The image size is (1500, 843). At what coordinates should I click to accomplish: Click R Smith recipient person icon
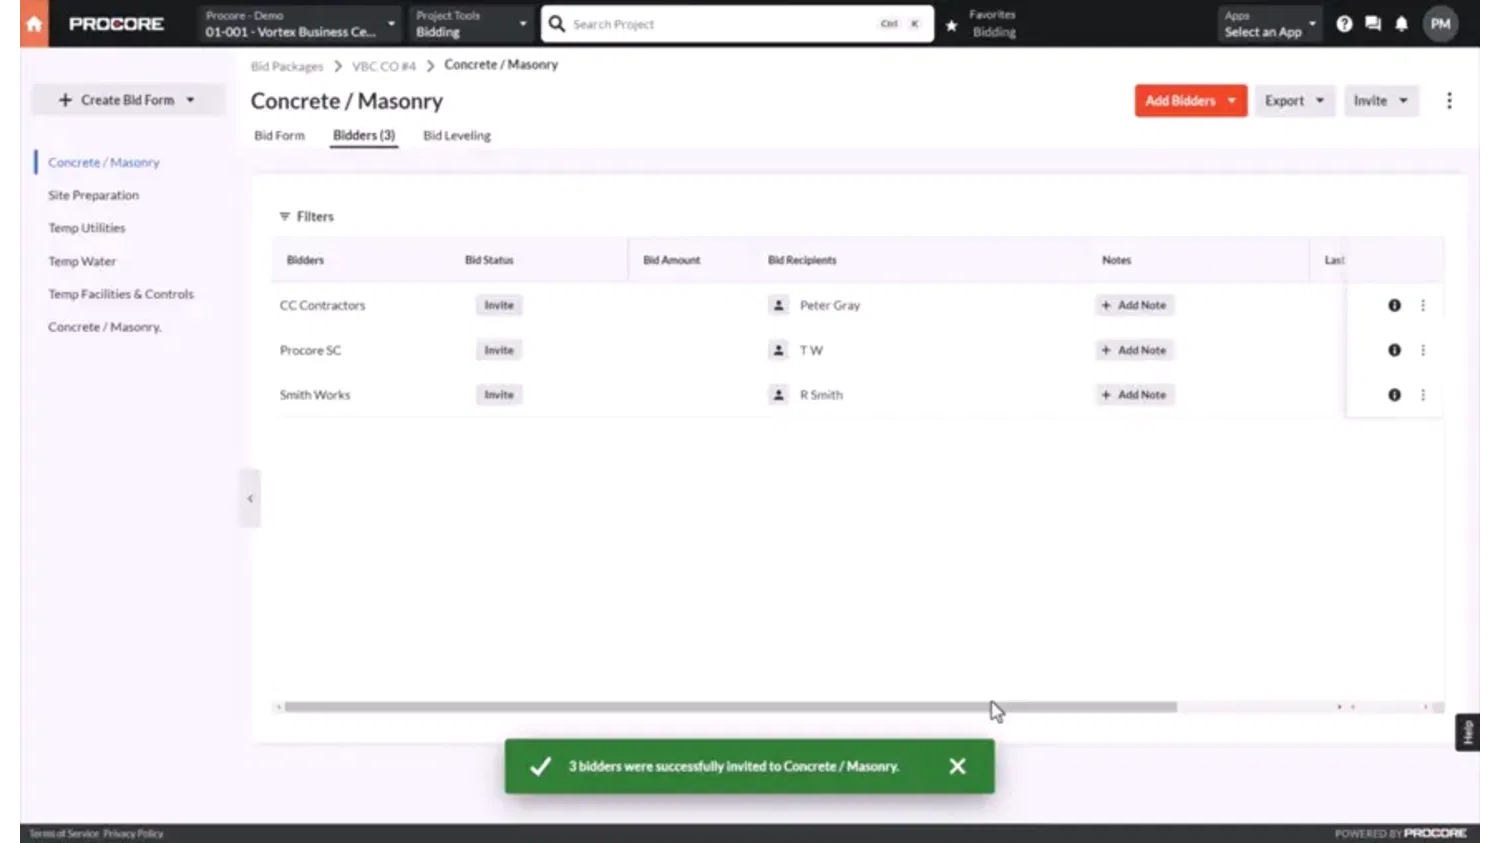[779, 395]
